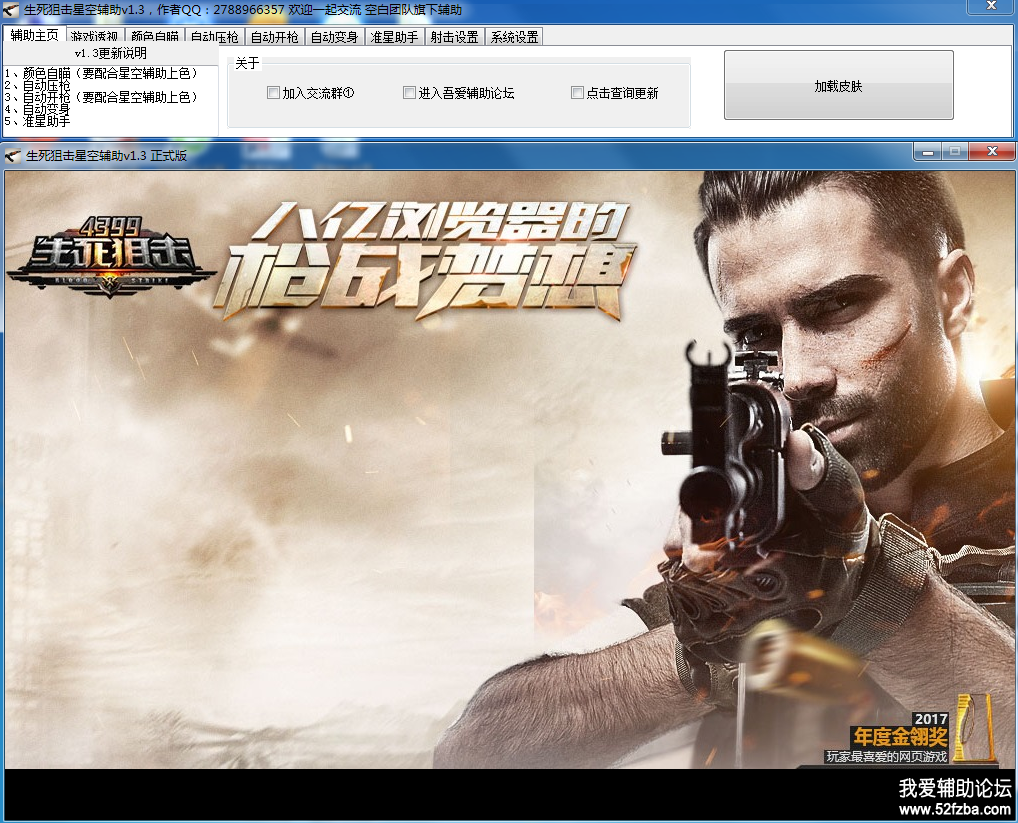Click the 2、自动压枪 update note line

(37, 85)
